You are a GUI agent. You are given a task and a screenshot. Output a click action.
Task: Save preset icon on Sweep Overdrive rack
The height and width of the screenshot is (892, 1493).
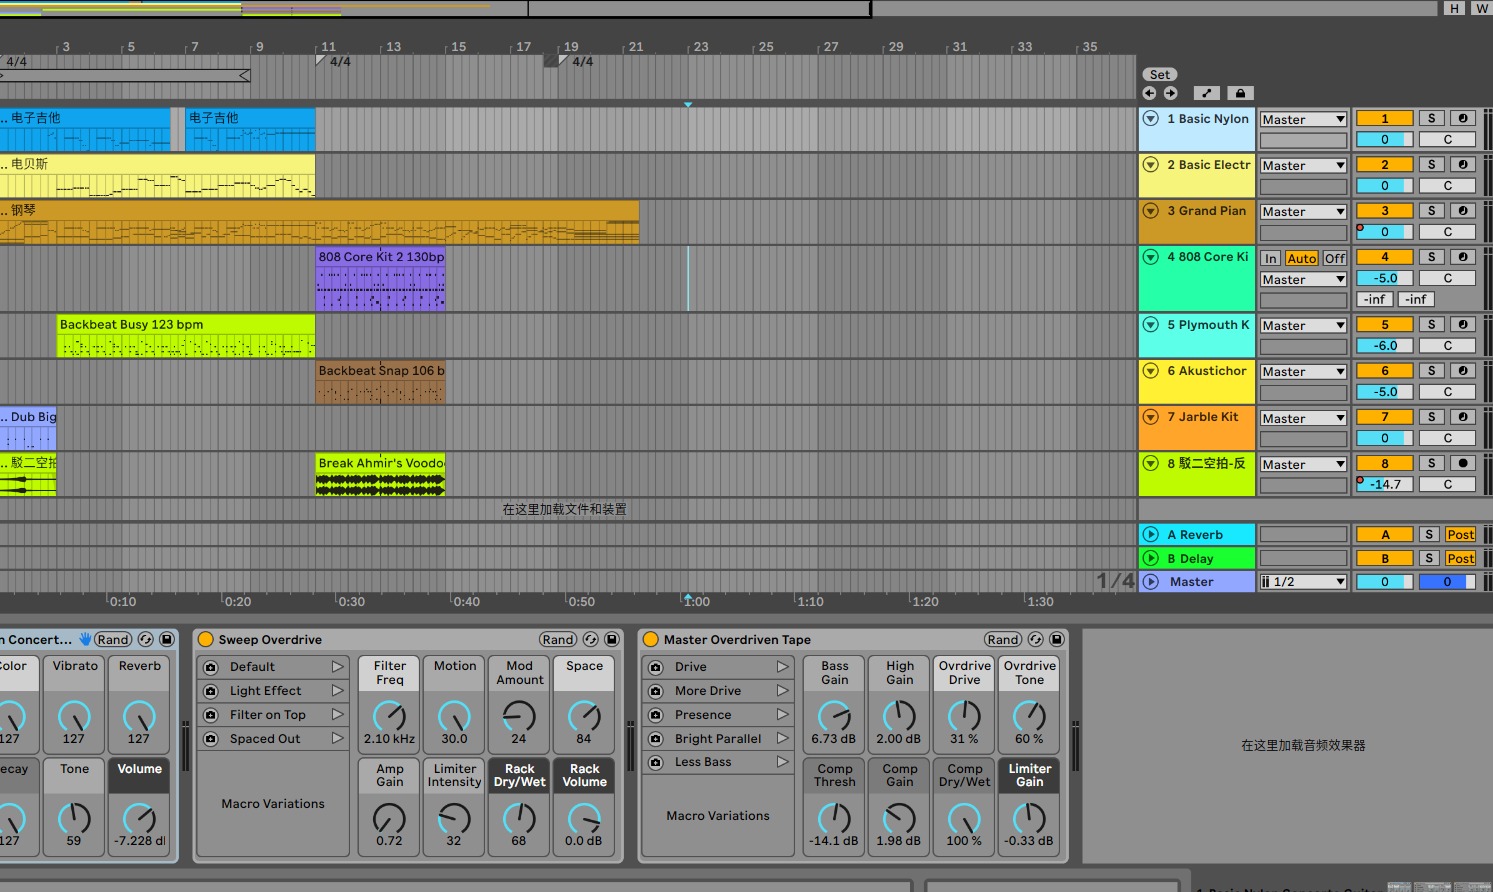(612, 639)
